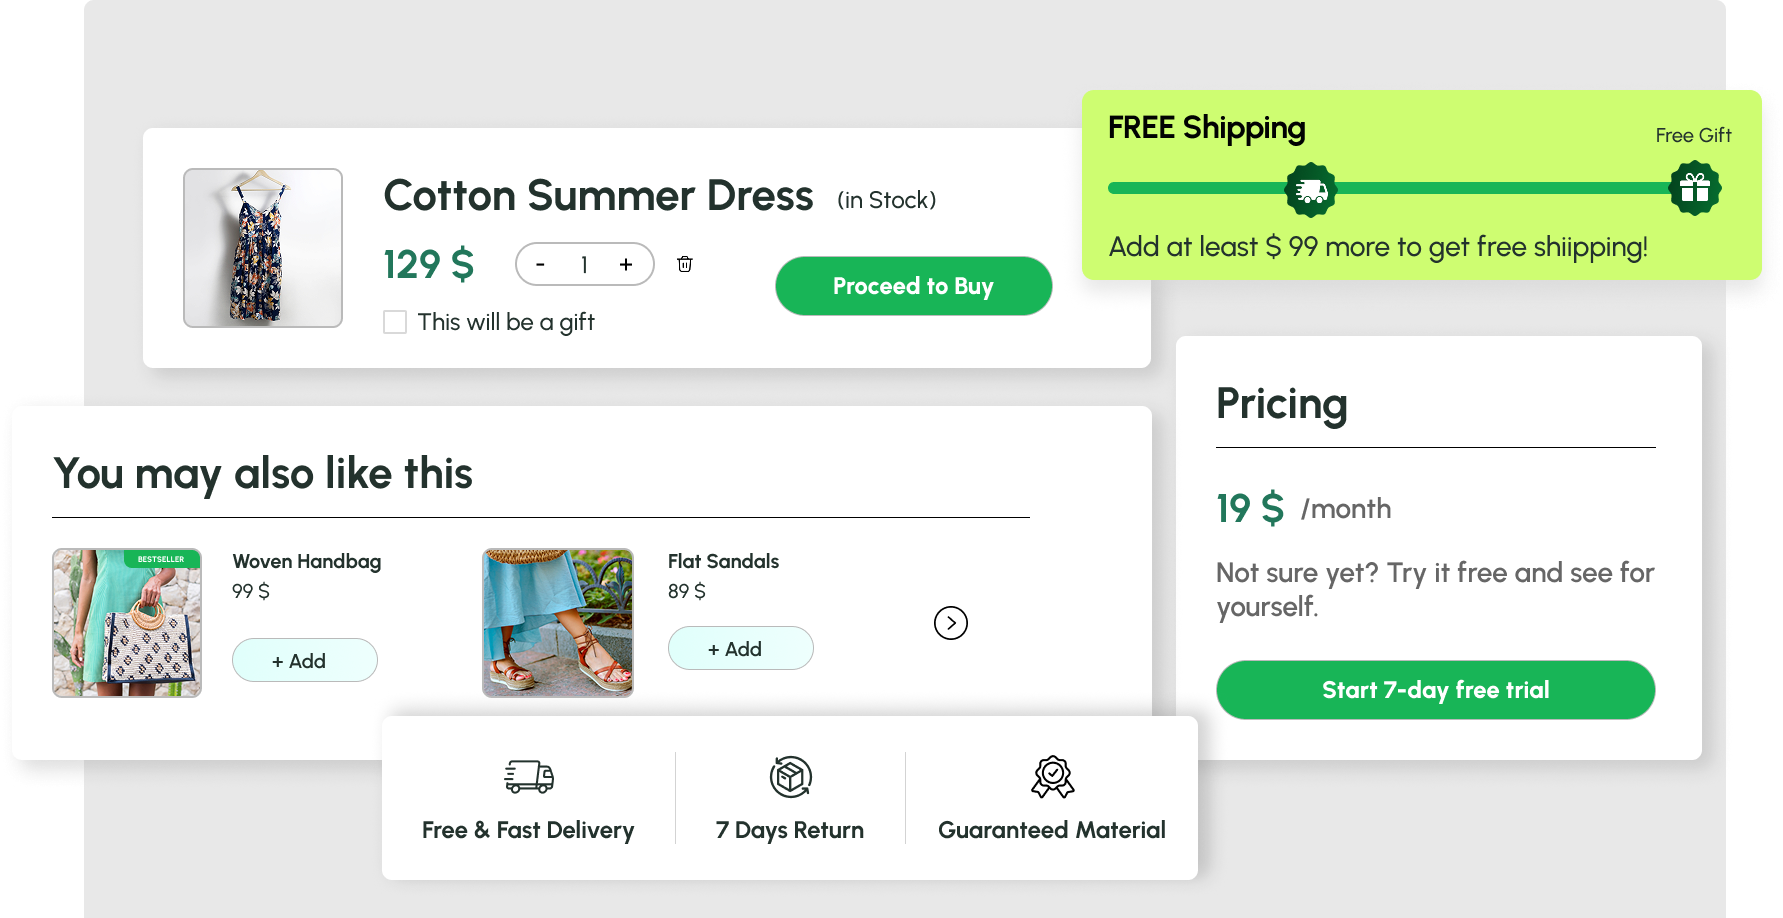
Task: Increase quantity with the plus button
Action: (x=626, y=265)
